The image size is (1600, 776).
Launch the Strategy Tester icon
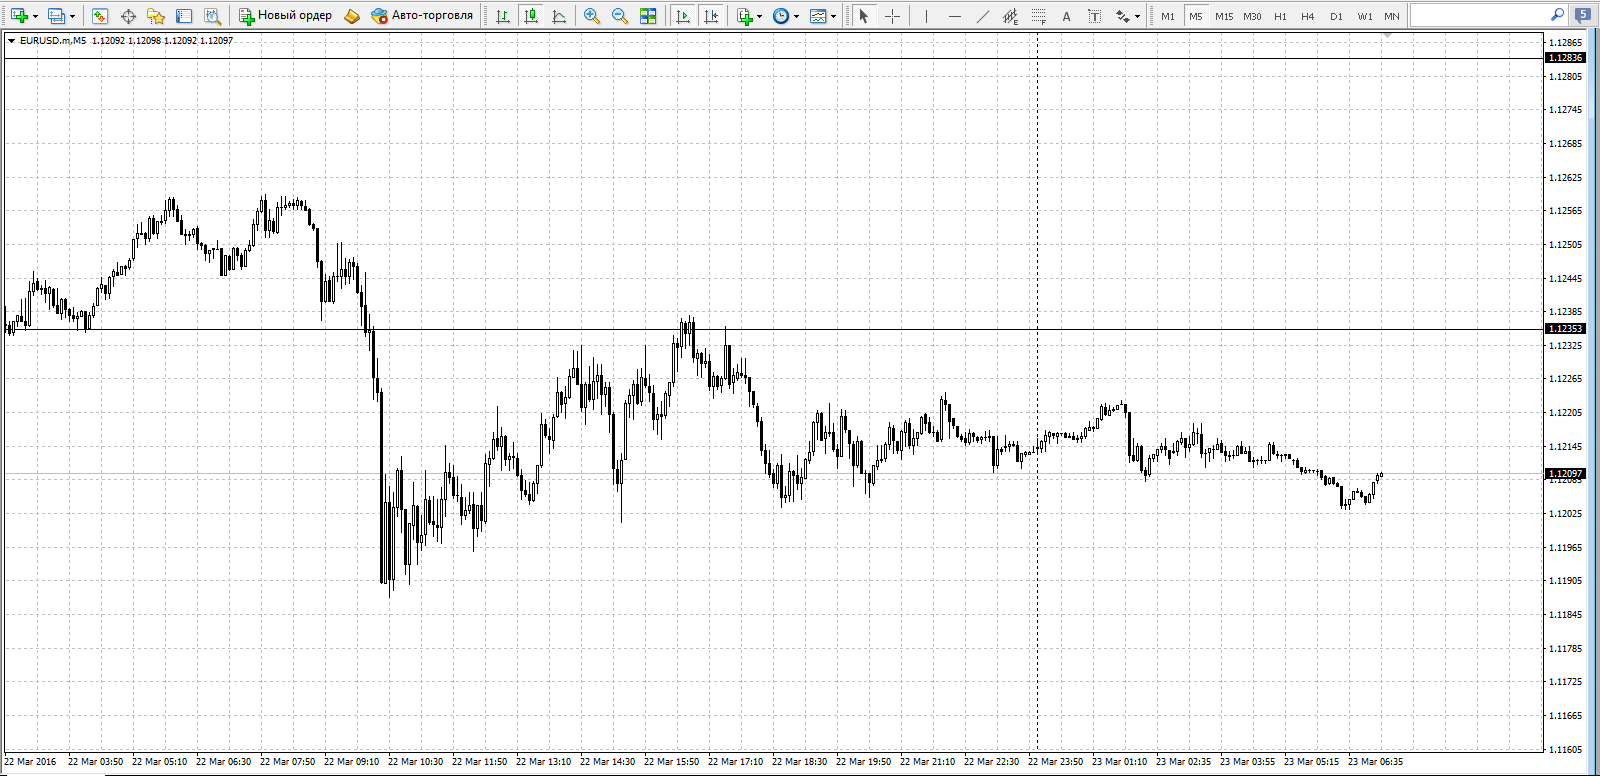click(x=212, y=16)
